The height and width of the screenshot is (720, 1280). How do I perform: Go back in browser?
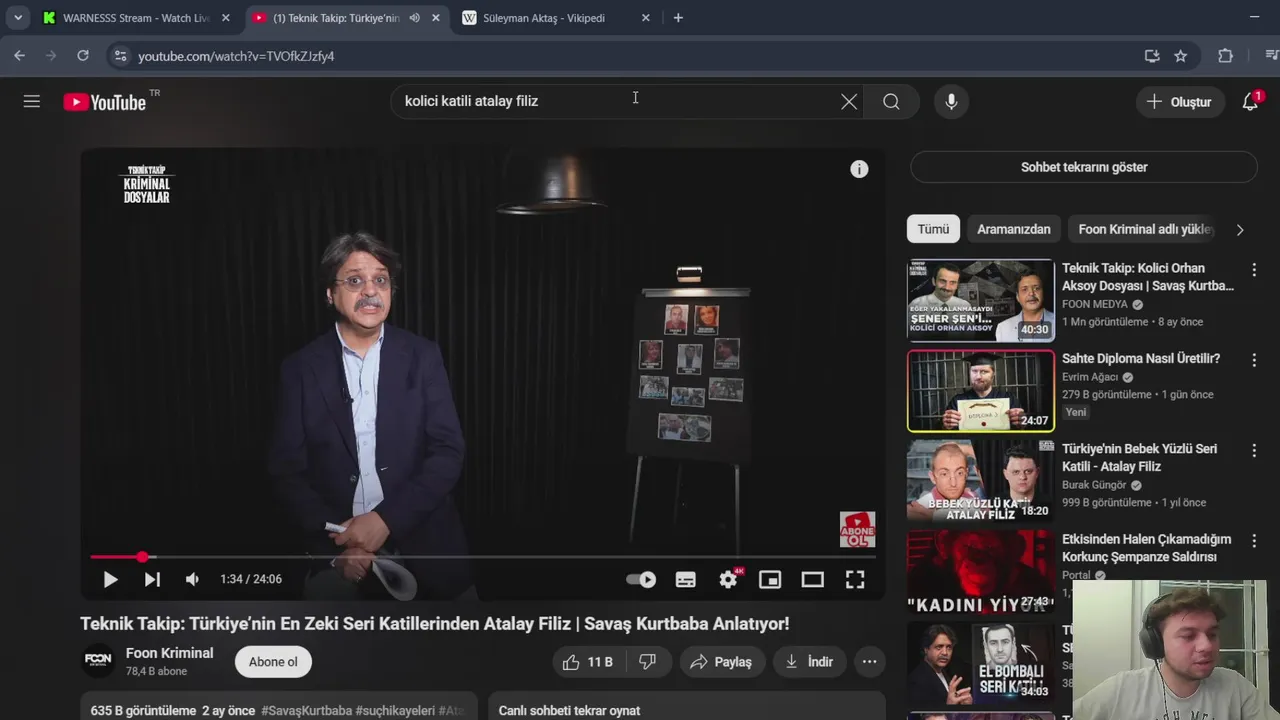(19, 56)
